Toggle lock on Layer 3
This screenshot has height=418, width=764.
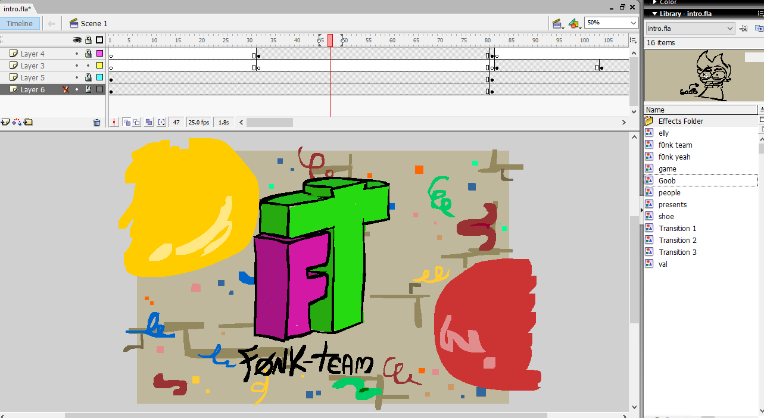88,65
